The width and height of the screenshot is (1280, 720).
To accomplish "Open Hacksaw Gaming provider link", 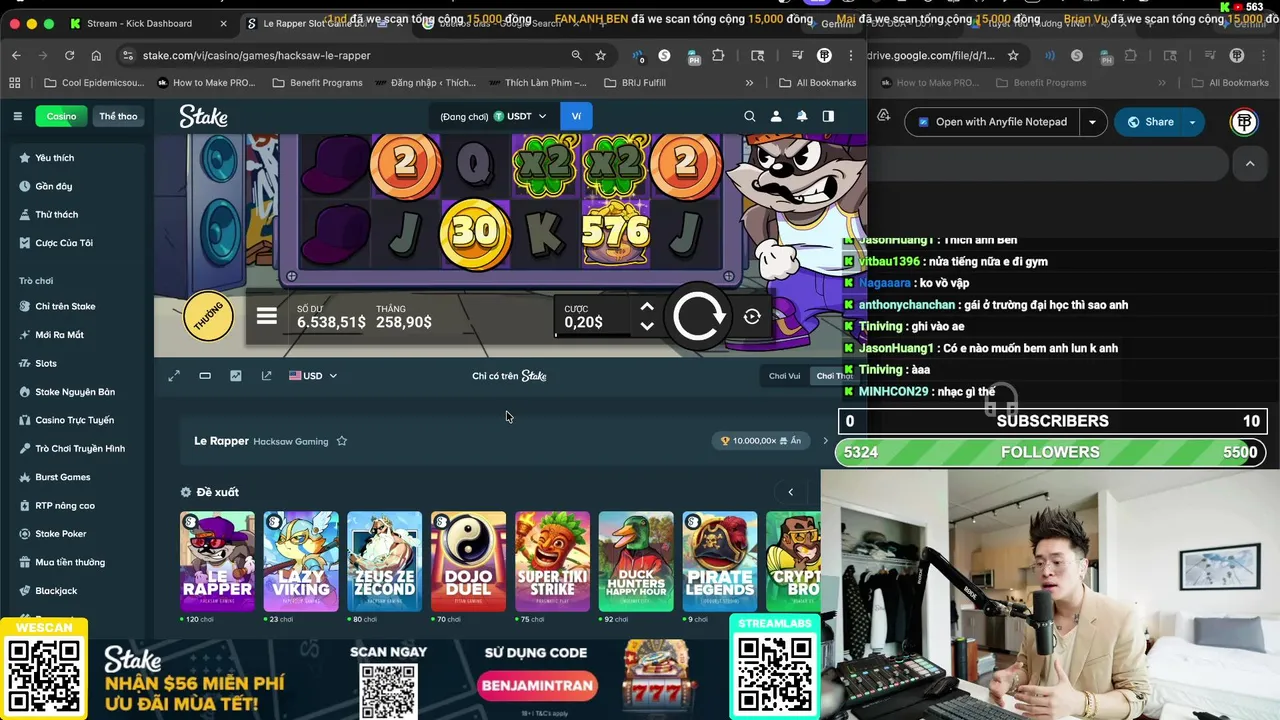I will click(290, 441).
